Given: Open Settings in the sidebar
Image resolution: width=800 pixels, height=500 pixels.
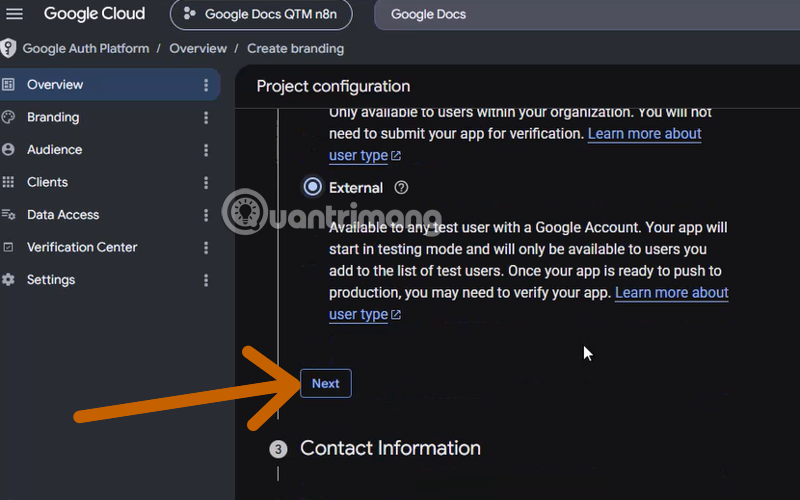Looking at the screenshot, I should pos(110,280).
